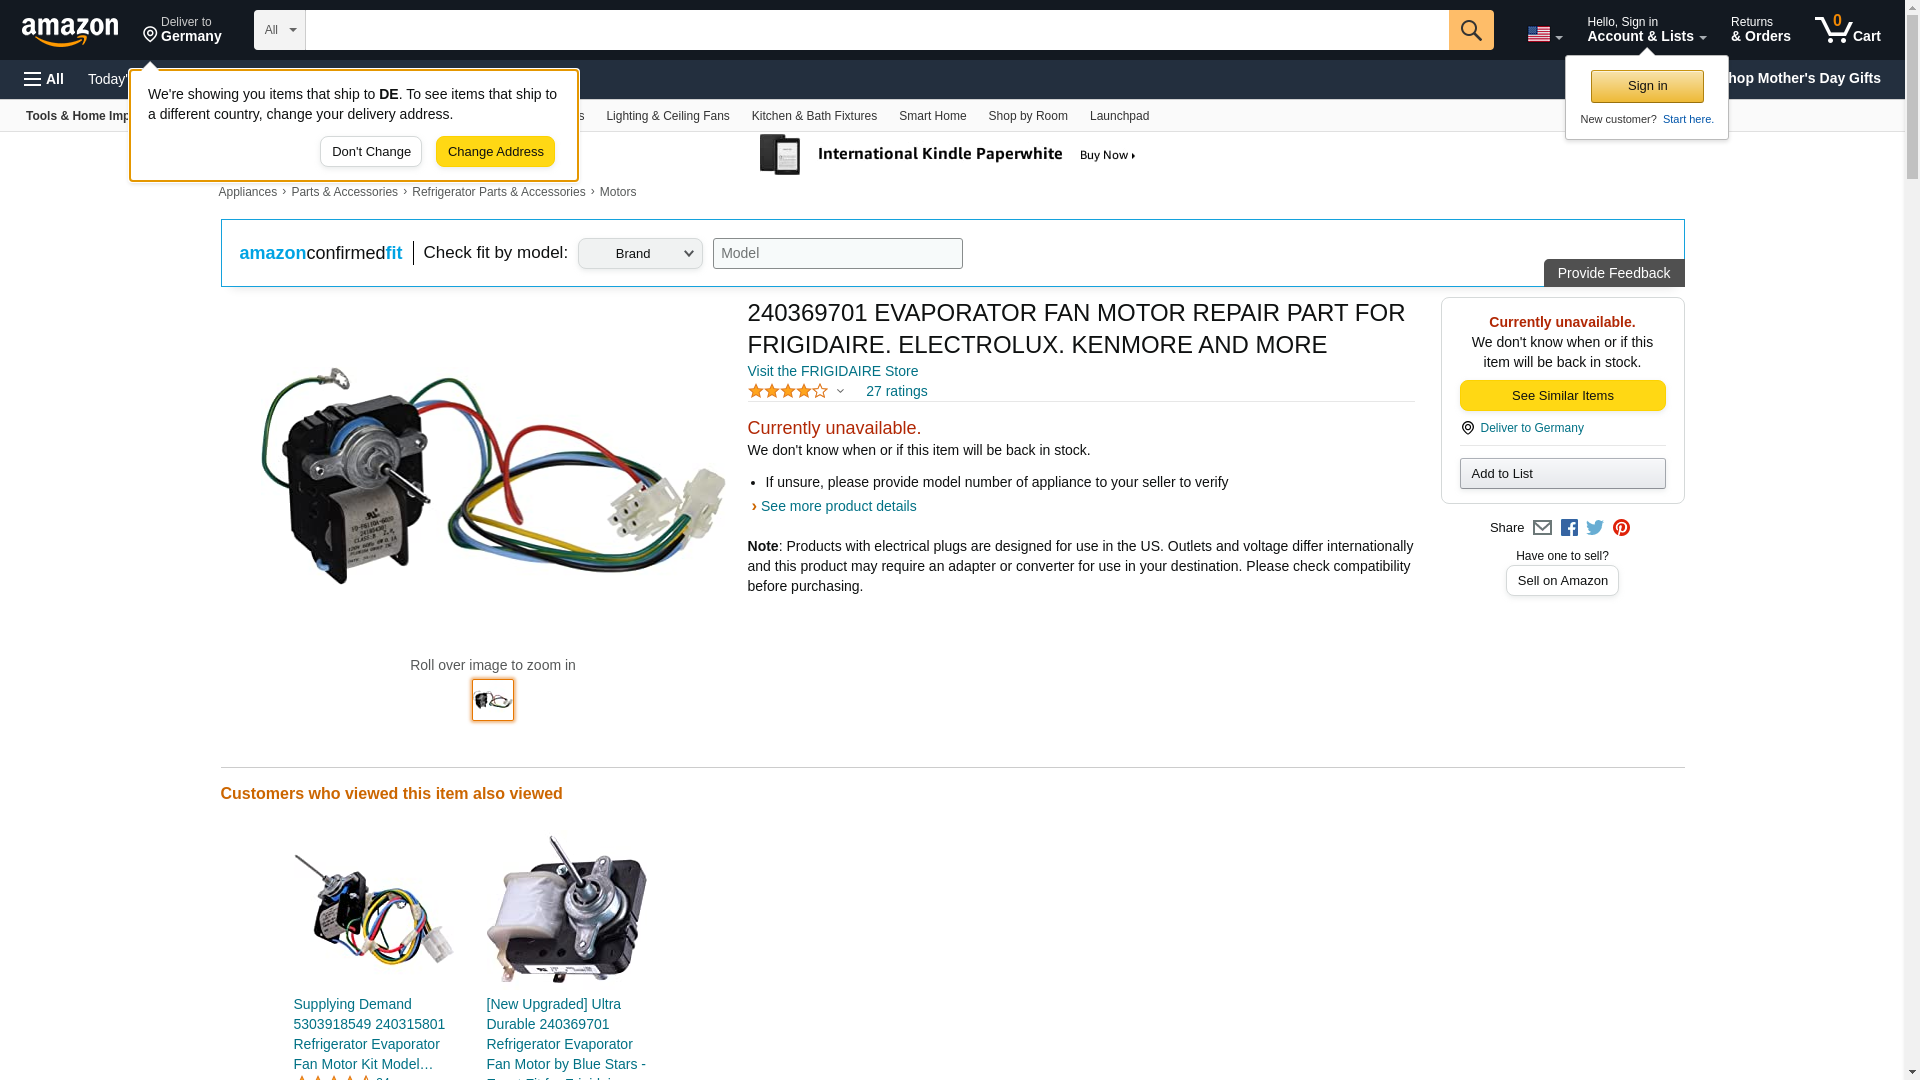Click the Change Address button
Screen dimensions: 1920x1080
[x=496, y=152]
